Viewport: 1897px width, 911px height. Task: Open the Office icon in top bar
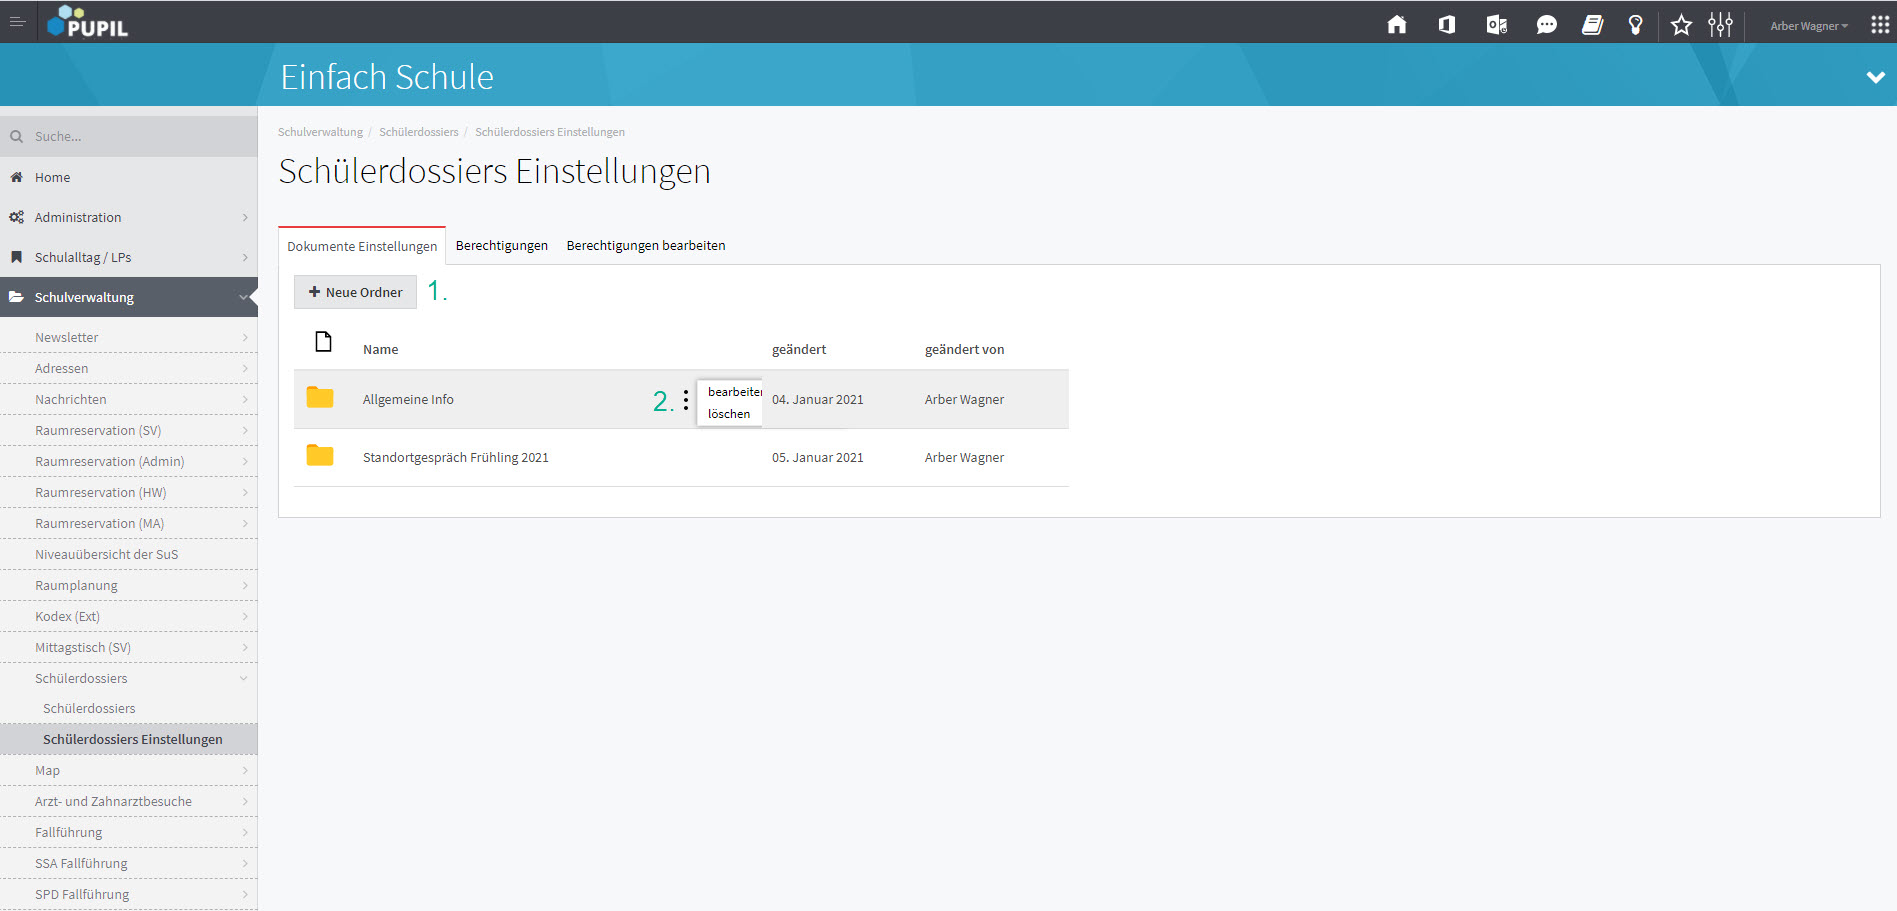[x=1447, y=25]
